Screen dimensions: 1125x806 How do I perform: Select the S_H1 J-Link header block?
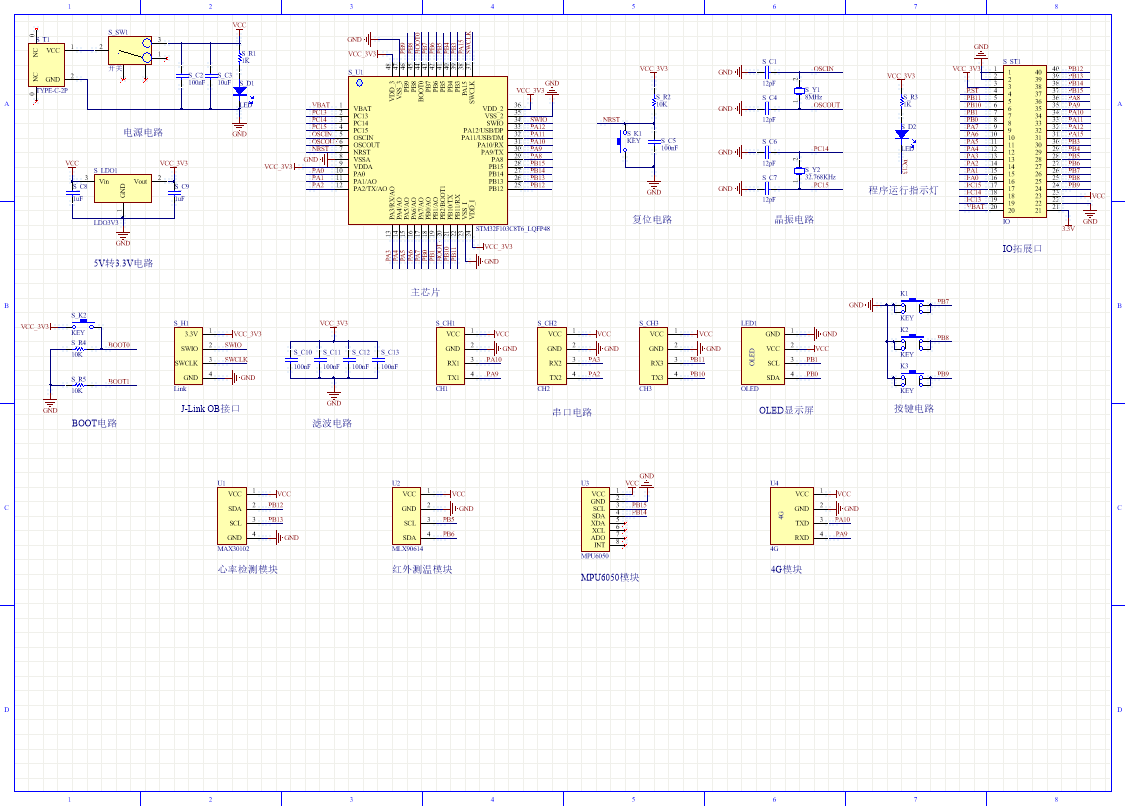188,356
